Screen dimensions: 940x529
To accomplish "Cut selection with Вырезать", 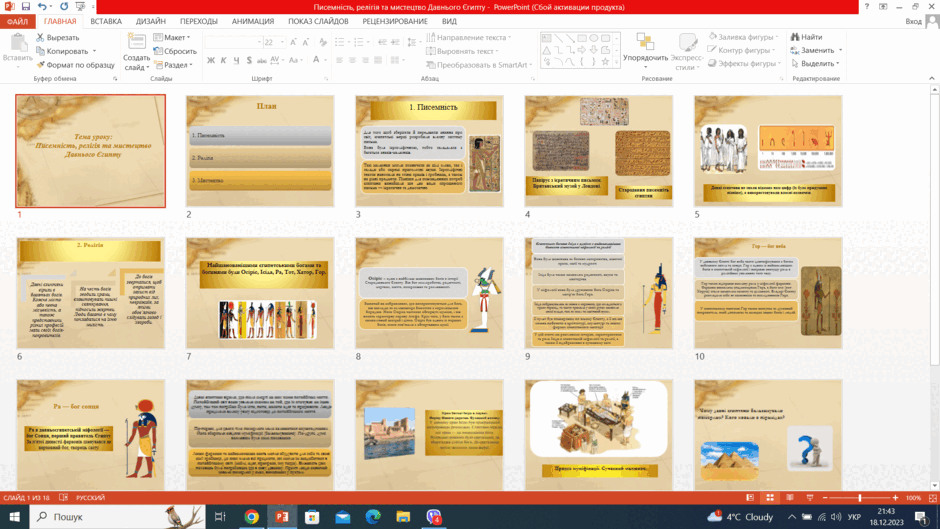I will coord(58,37).
